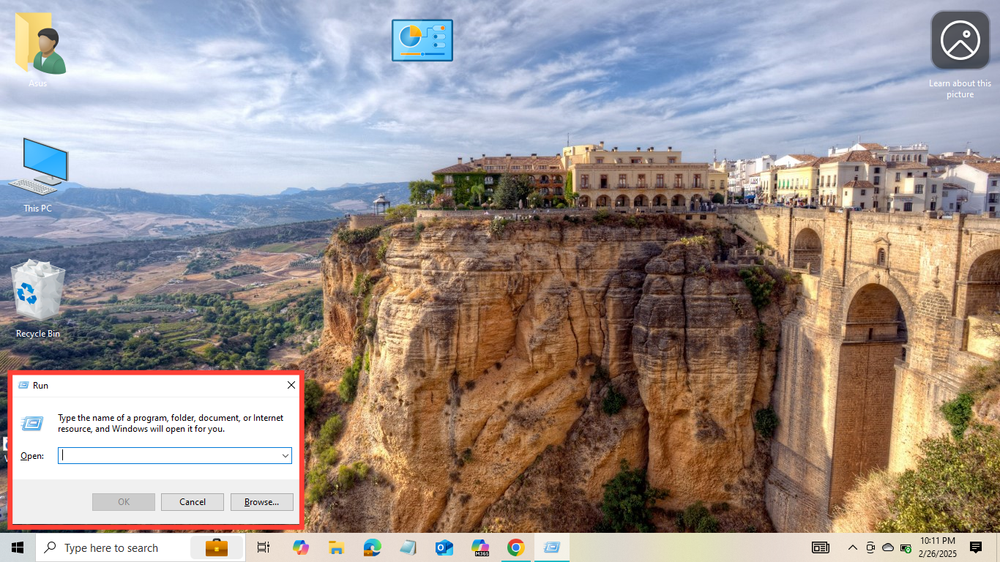Click the Learn about this picture icon
1000x562 pixels.
(x=959, y=41)
